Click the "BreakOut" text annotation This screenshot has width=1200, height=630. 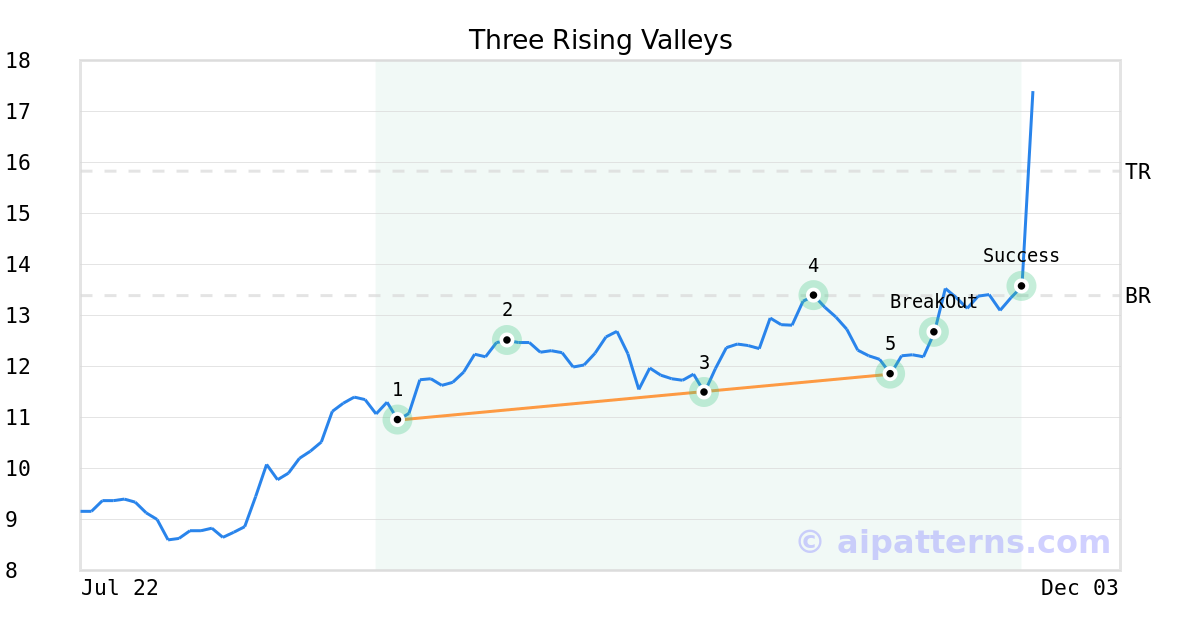[933, 302]
